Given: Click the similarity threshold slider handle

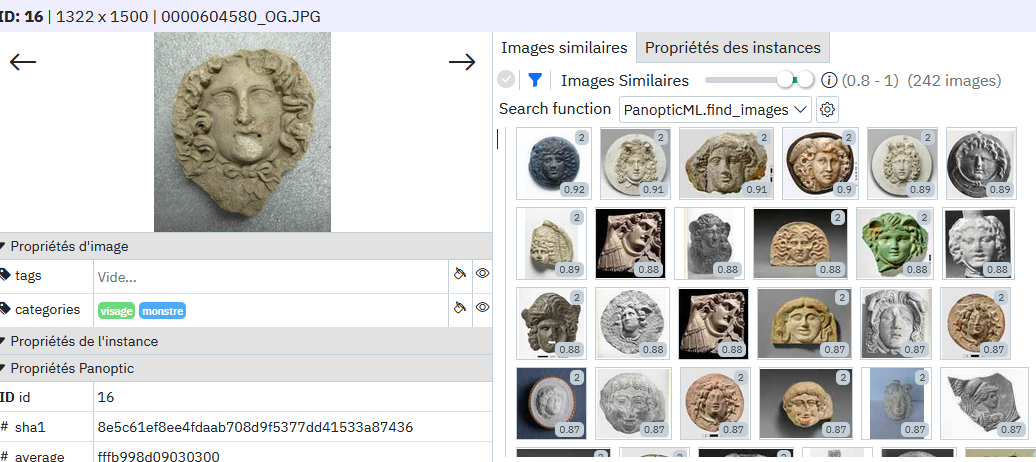Looking at the screenshot, I should (x=785, y=80).
